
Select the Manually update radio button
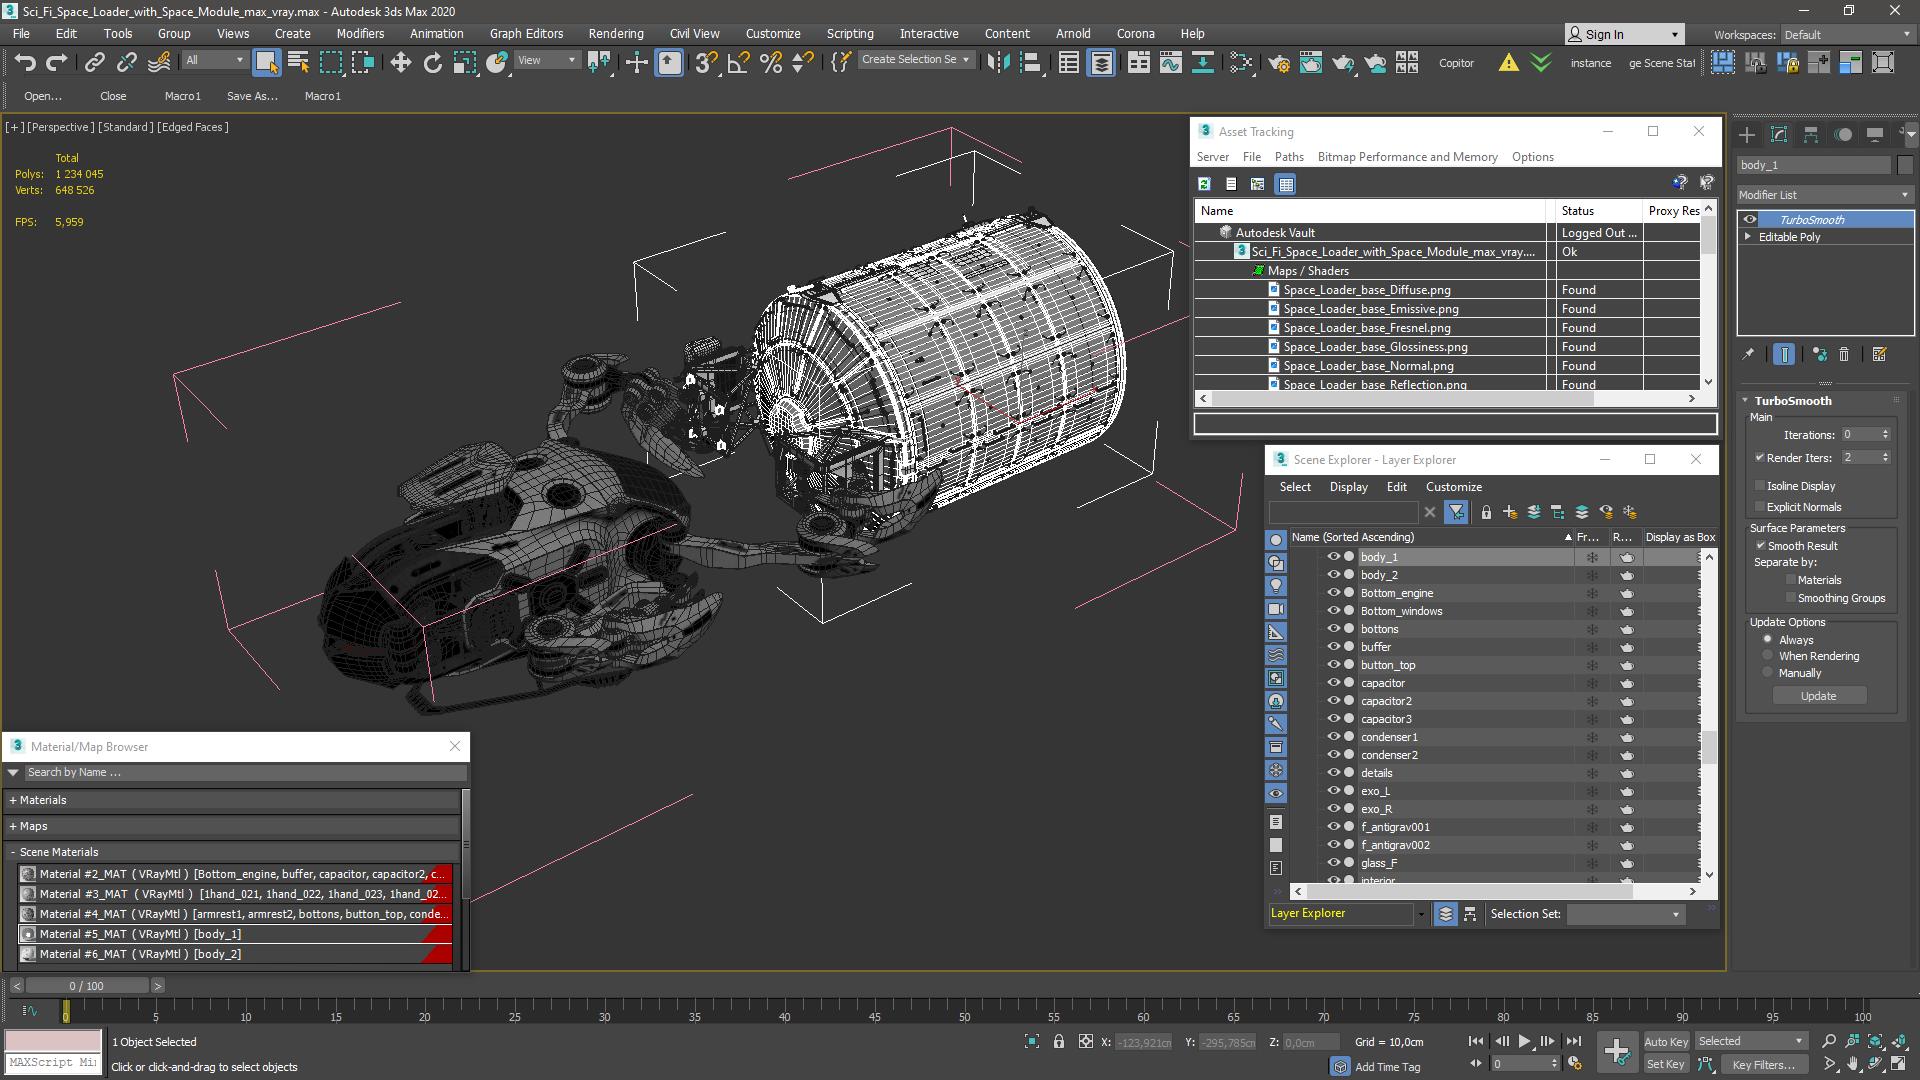(1768, 673)
